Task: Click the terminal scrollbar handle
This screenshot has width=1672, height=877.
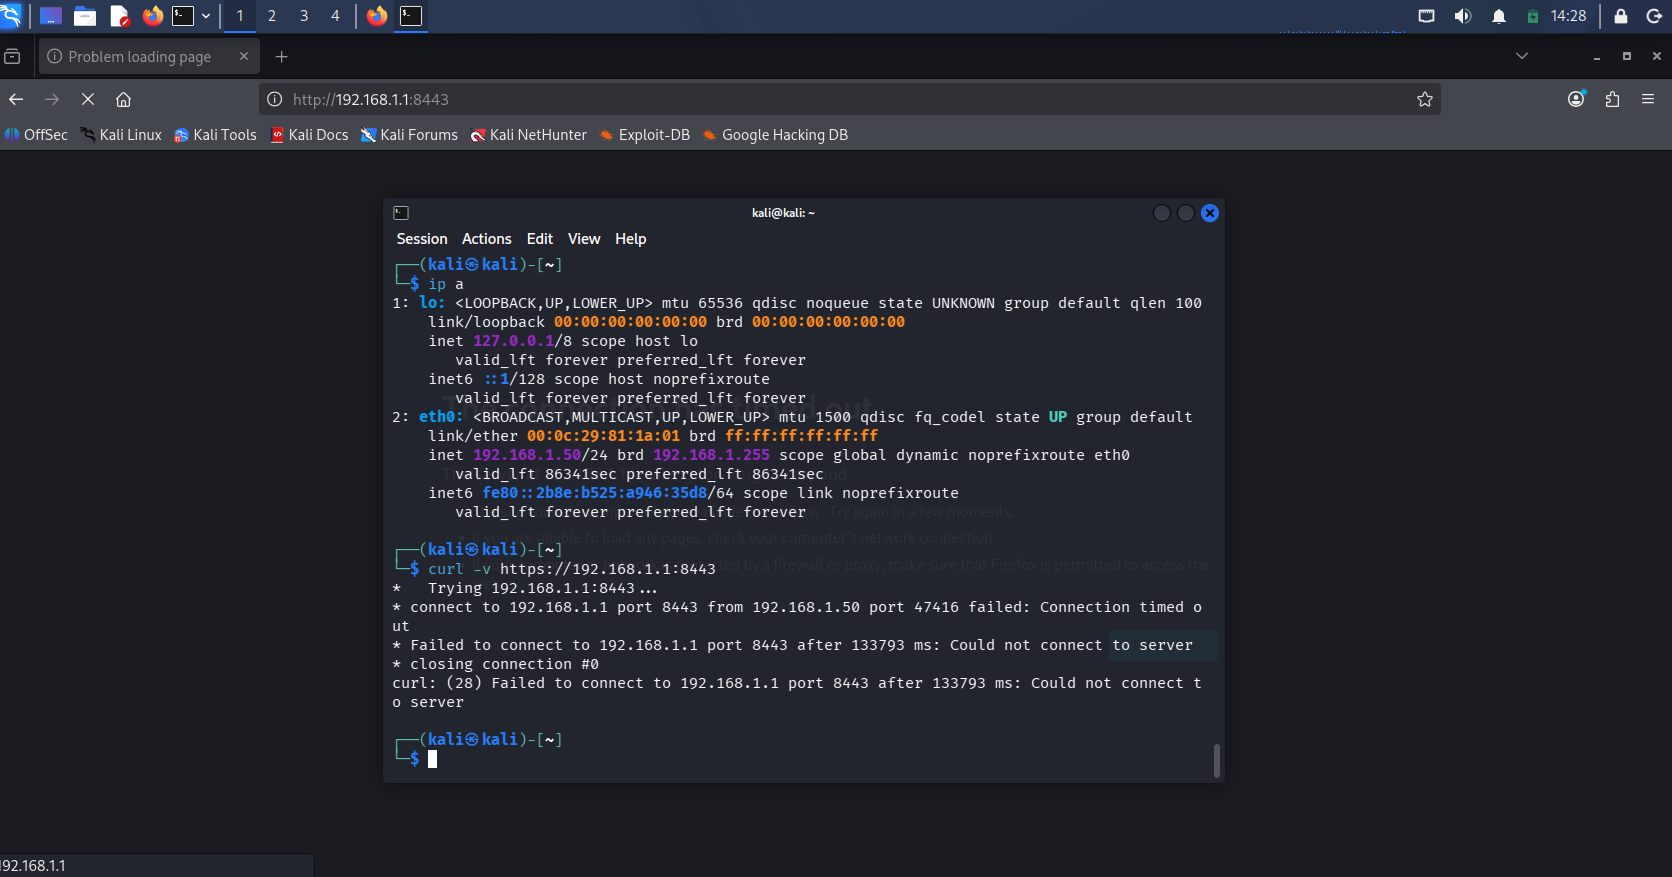Action: tap(1216, 760)
